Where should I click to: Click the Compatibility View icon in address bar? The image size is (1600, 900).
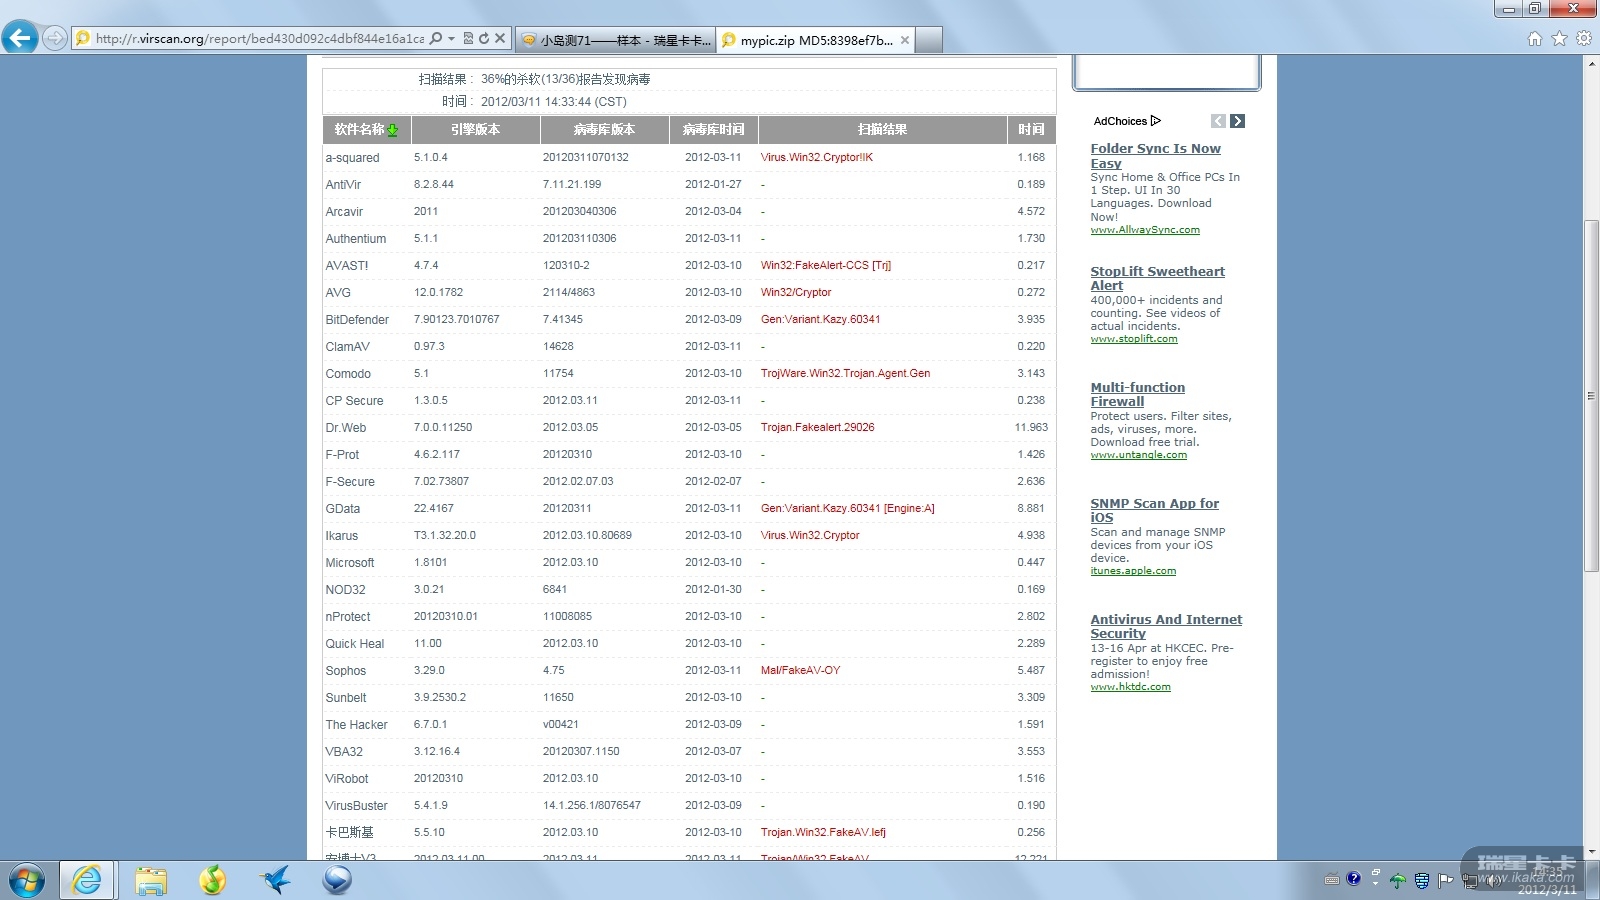[468, 39]
